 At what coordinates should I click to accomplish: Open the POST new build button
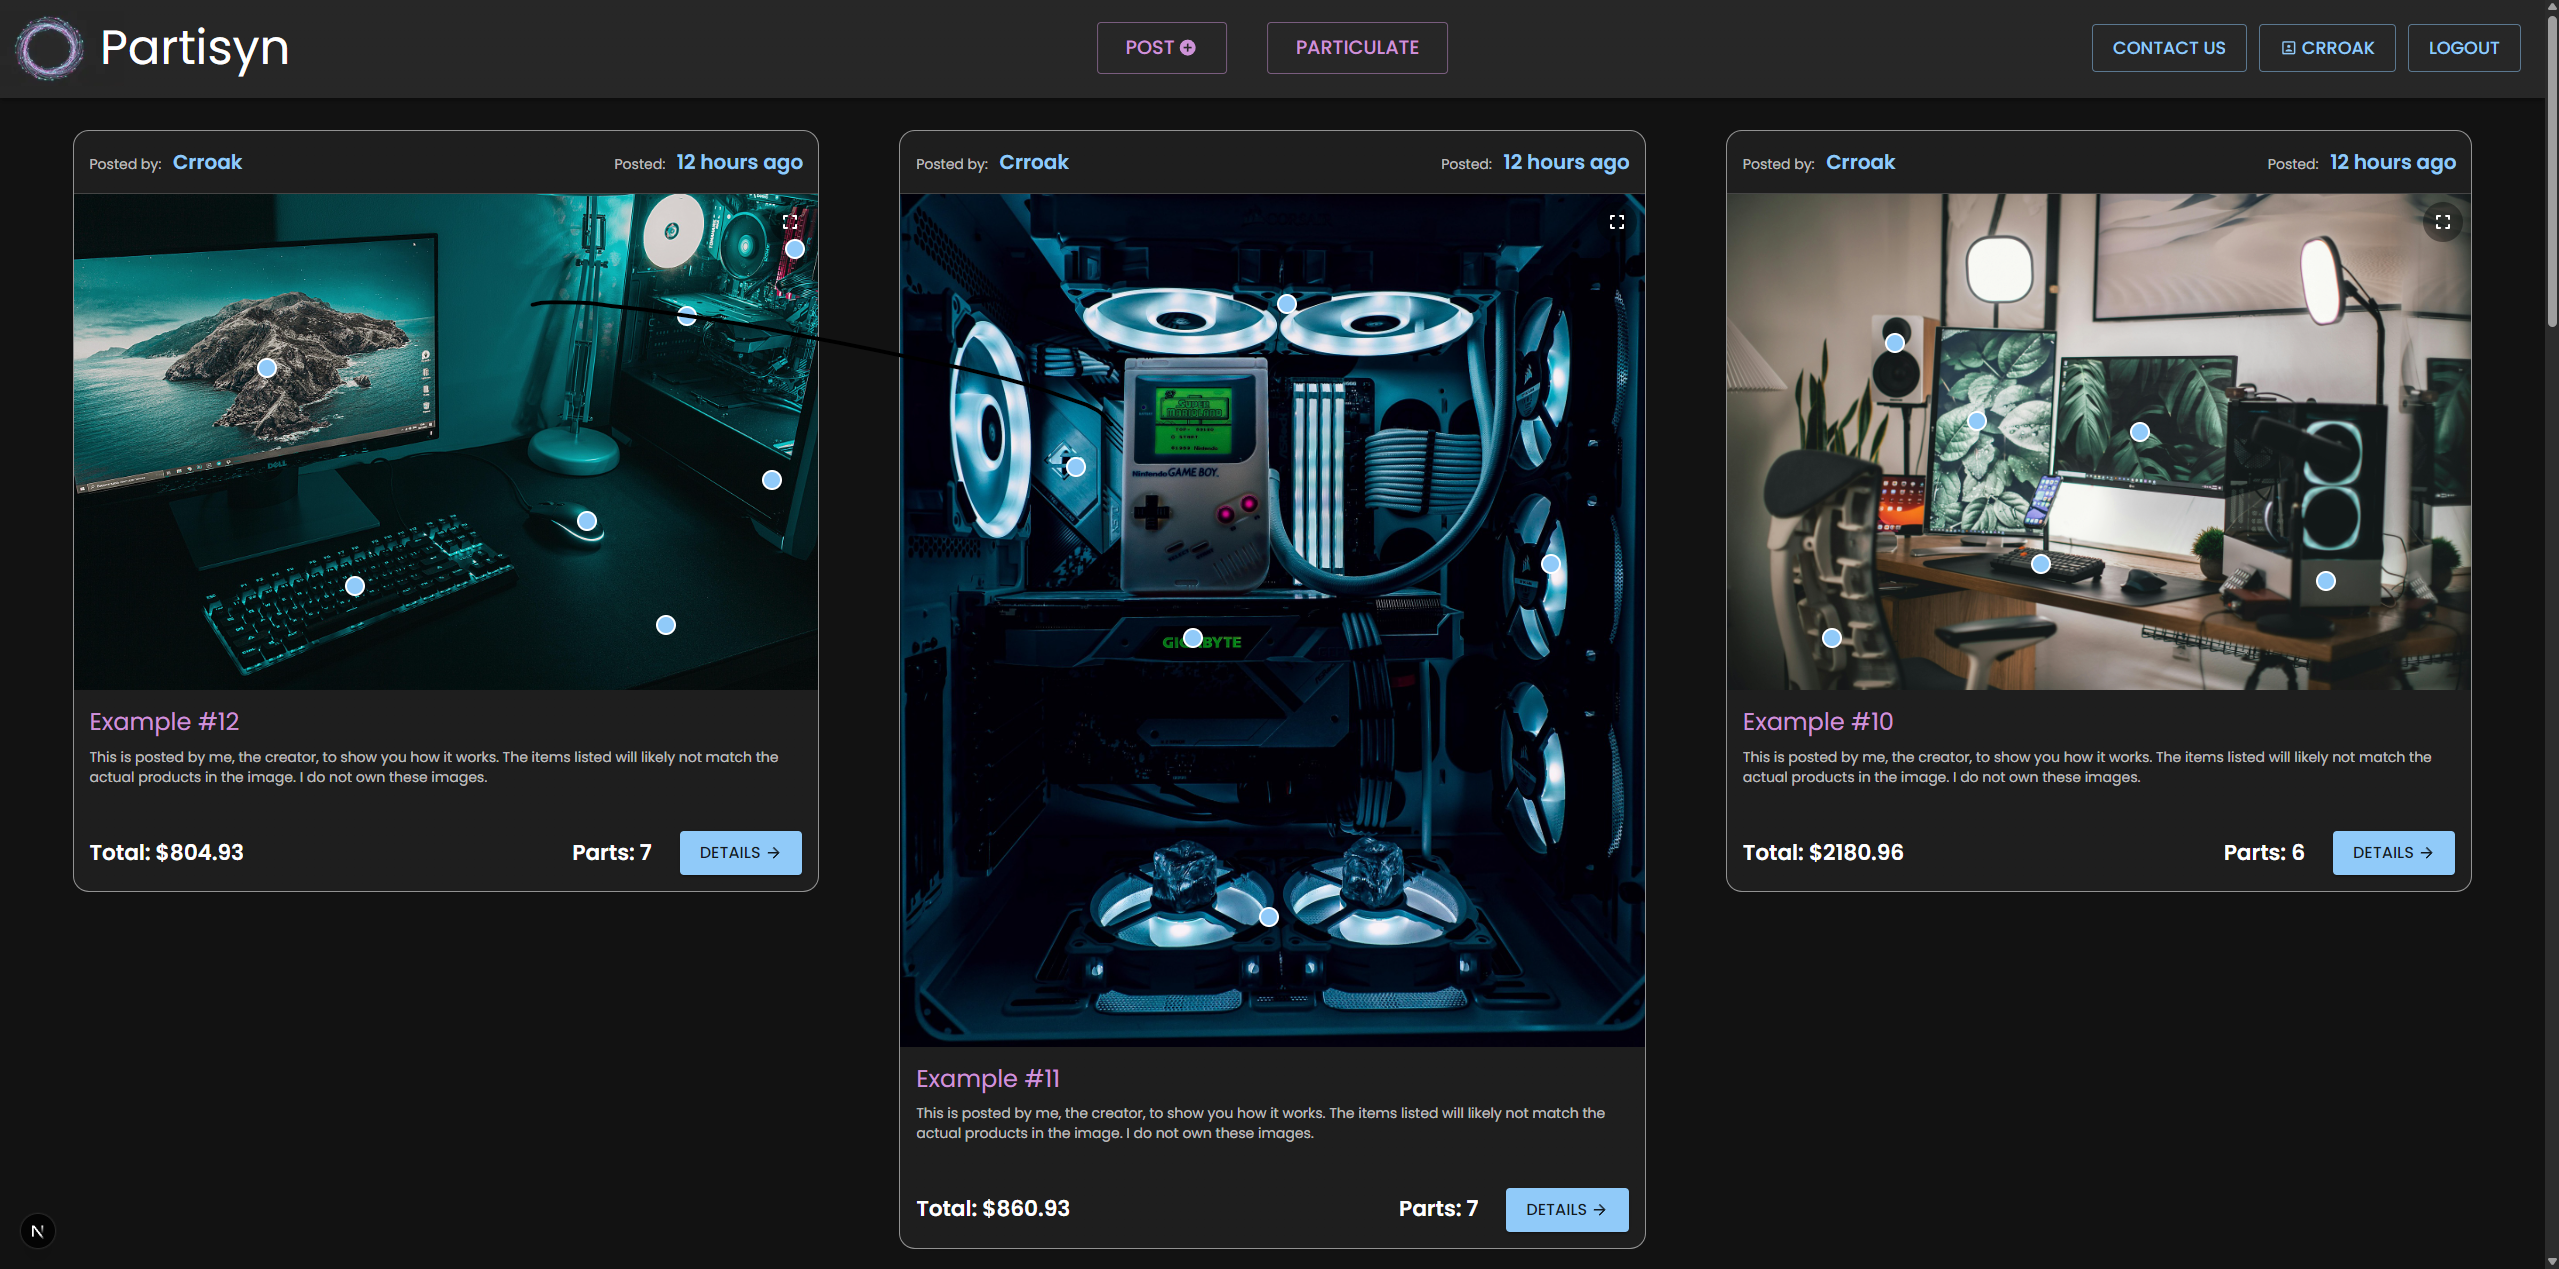[x=1161, y=48]
